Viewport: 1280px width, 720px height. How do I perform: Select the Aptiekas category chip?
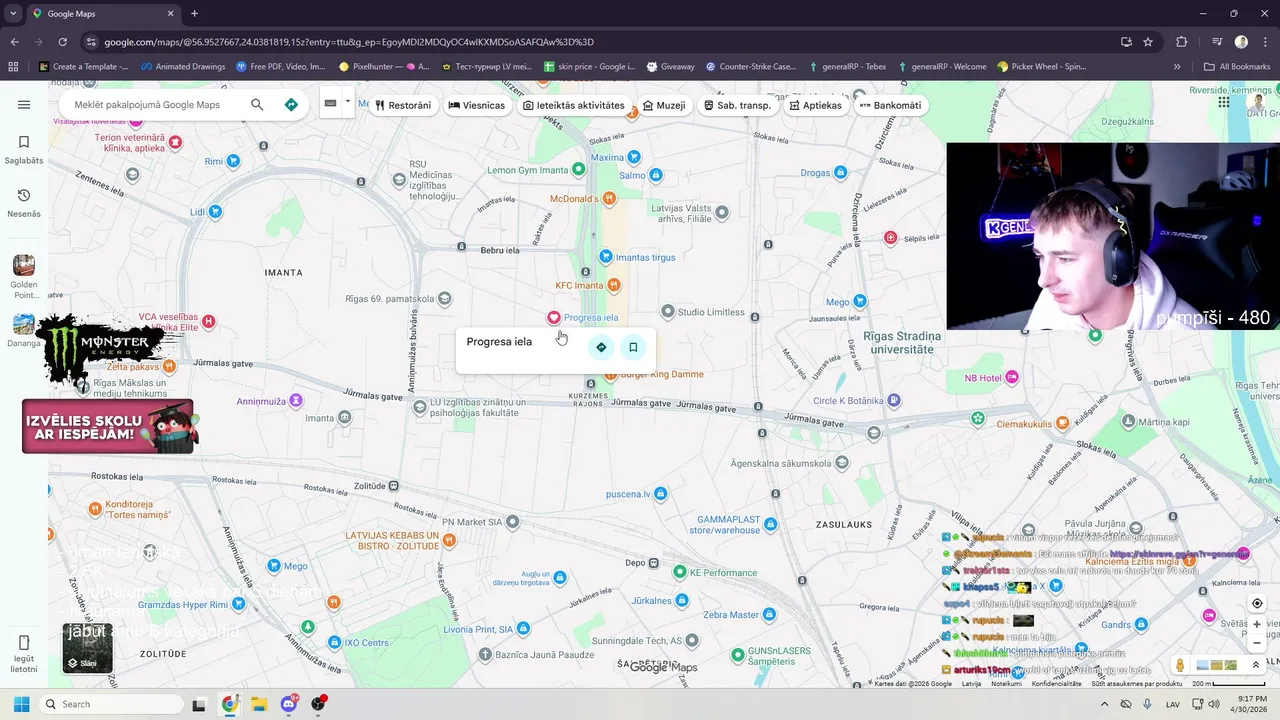pyautogui.click(x=816, y=105)
